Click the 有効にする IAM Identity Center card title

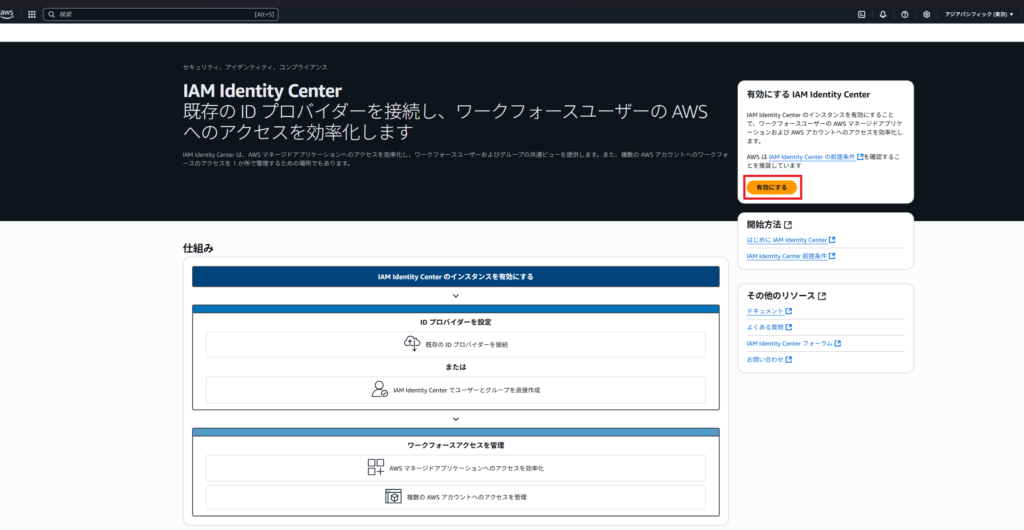point(808,95)
